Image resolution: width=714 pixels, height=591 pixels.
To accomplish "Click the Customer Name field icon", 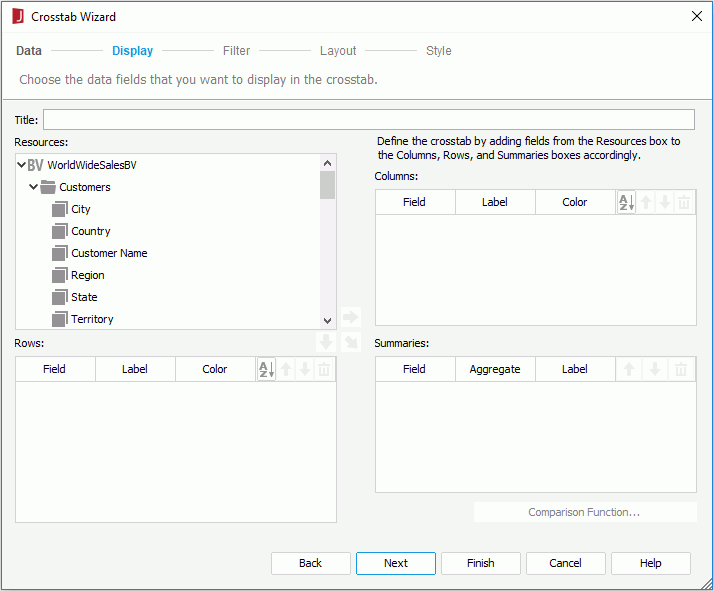I will 60,253.
